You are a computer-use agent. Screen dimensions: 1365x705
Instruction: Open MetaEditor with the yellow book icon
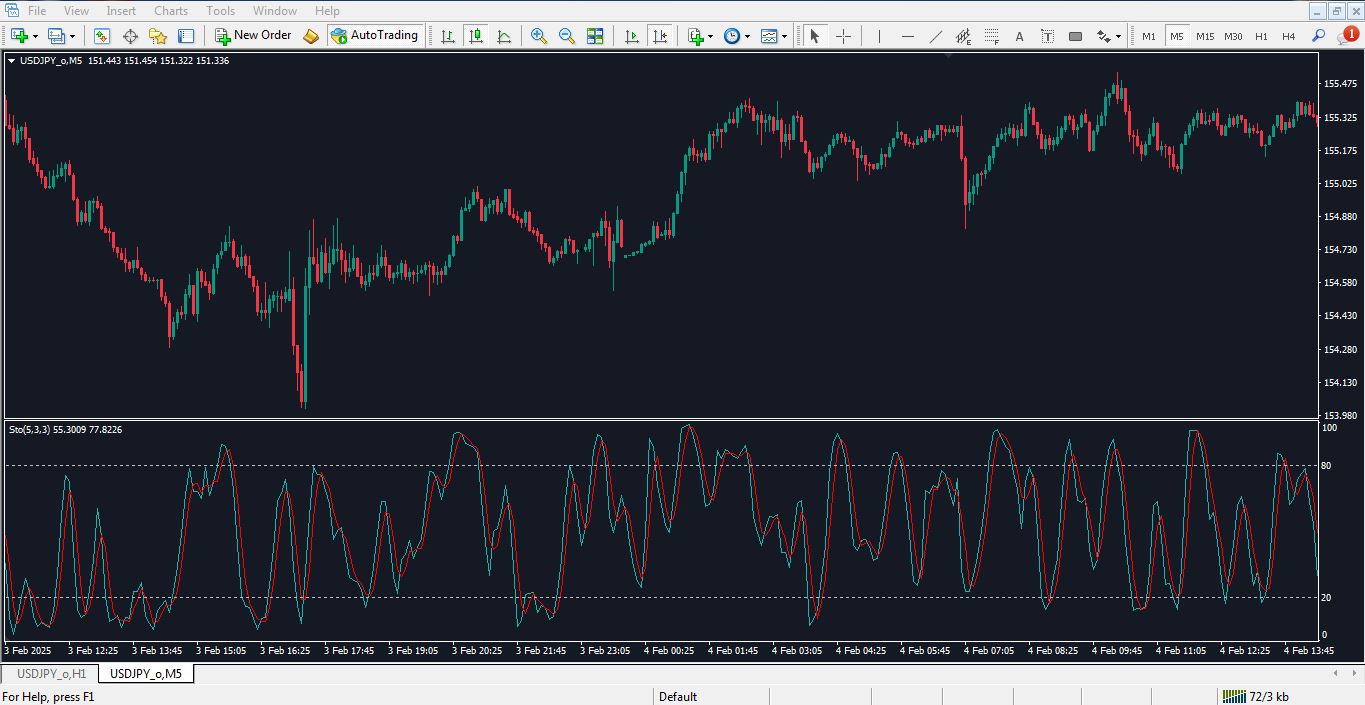[311, 36]
